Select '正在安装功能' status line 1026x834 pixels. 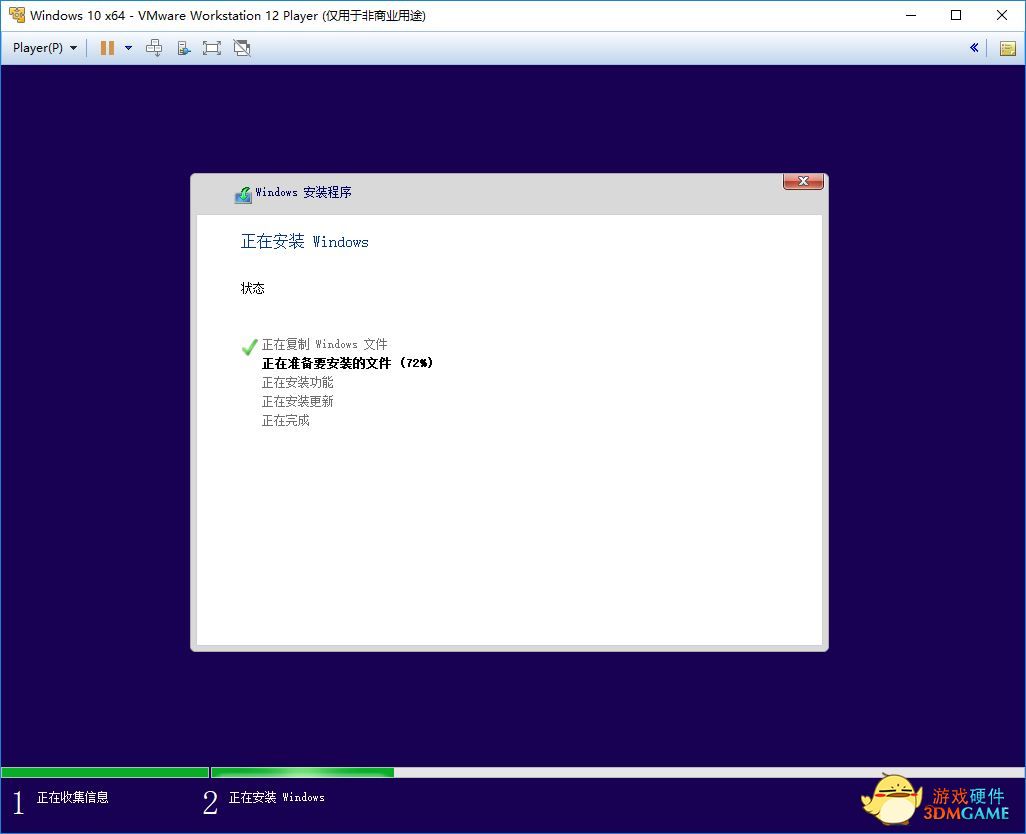coord(298,382)
